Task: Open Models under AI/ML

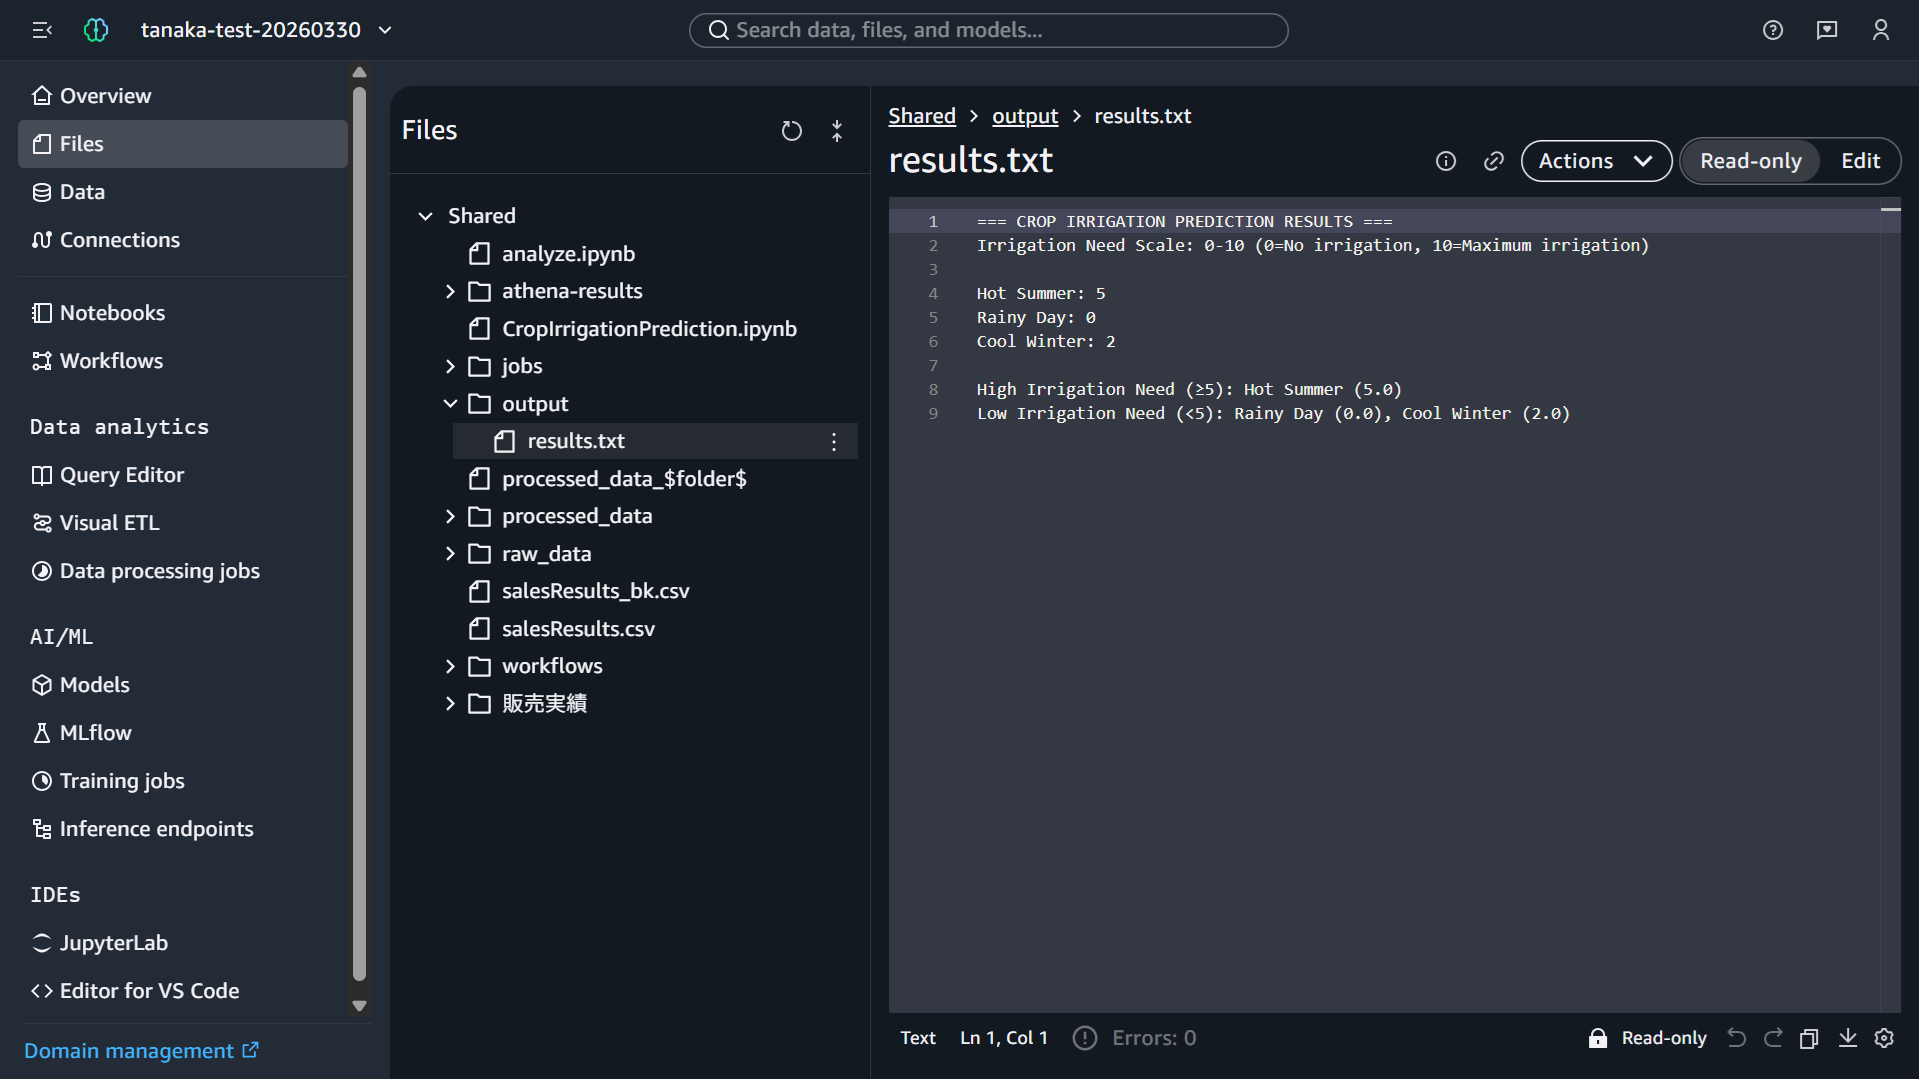Action: click(183, 685)
